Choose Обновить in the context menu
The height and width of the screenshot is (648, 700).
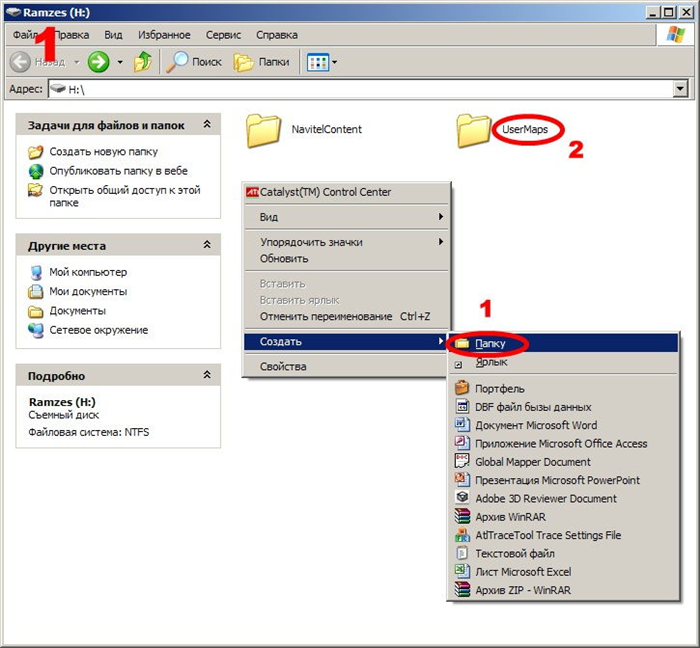346,259
